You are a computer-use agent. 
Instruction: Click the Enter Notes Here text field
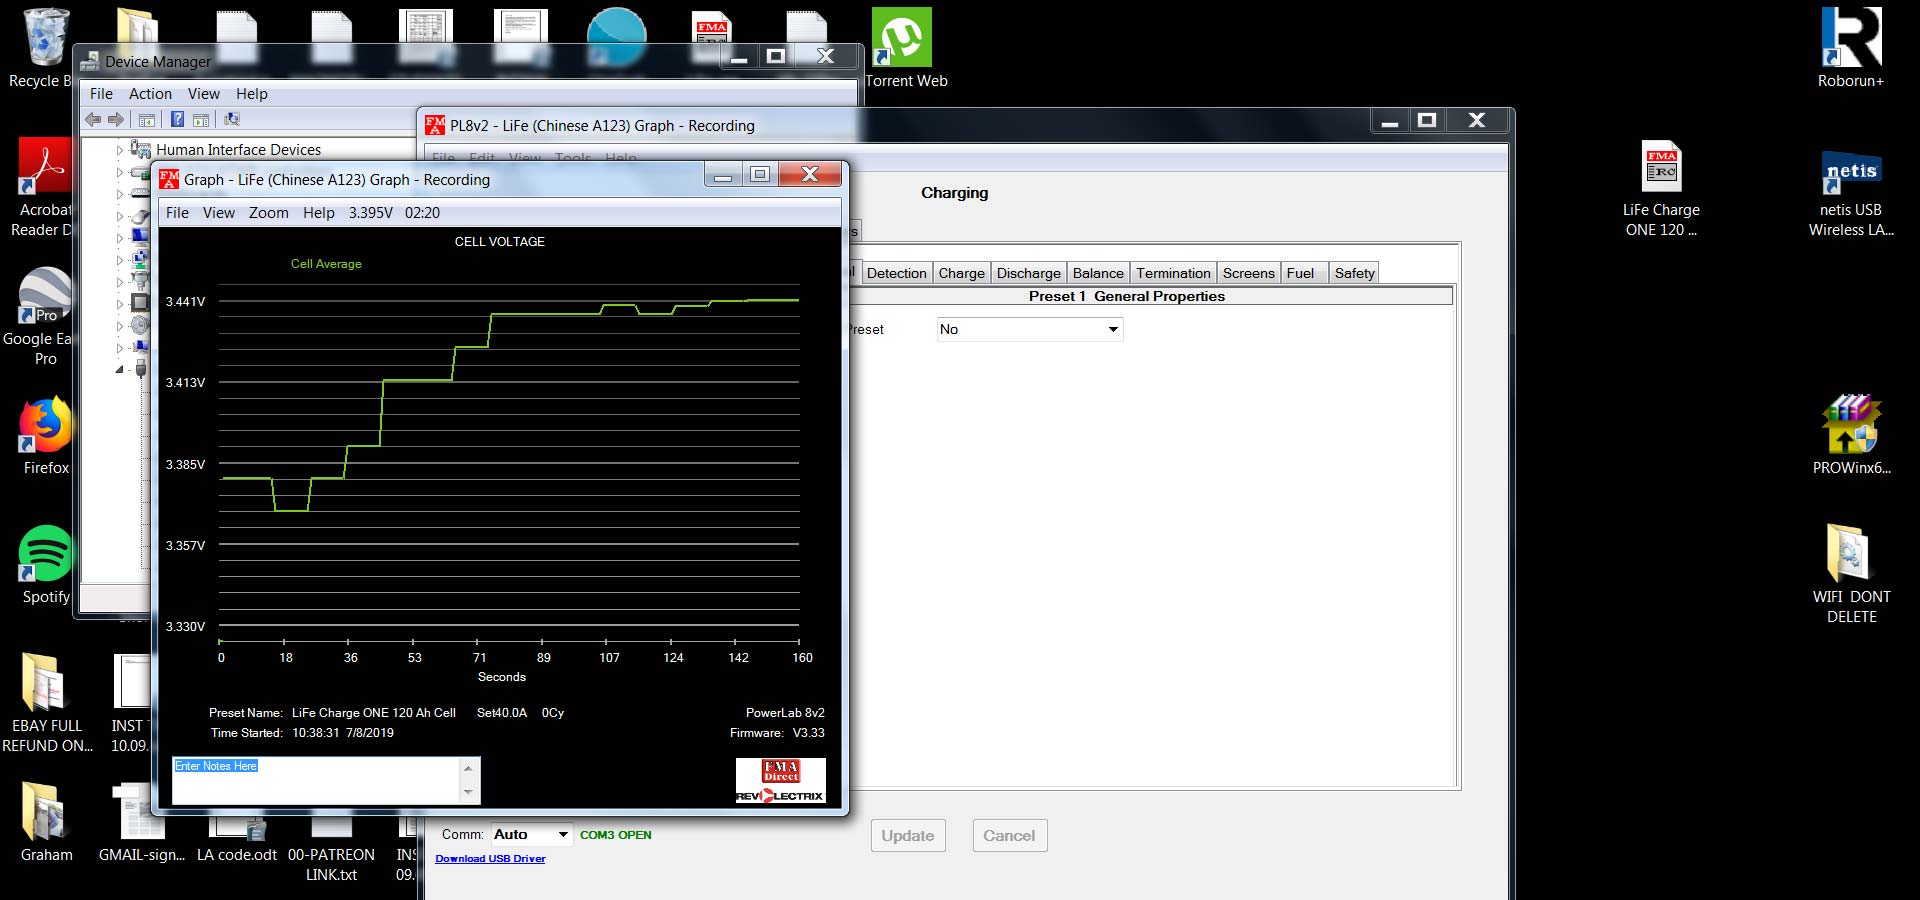(315, 780)
